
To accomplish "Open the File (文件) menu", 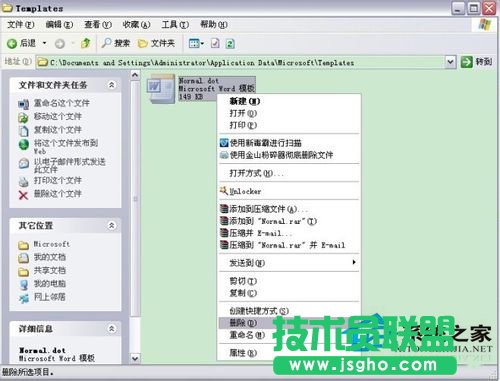I will click(21, 25).
